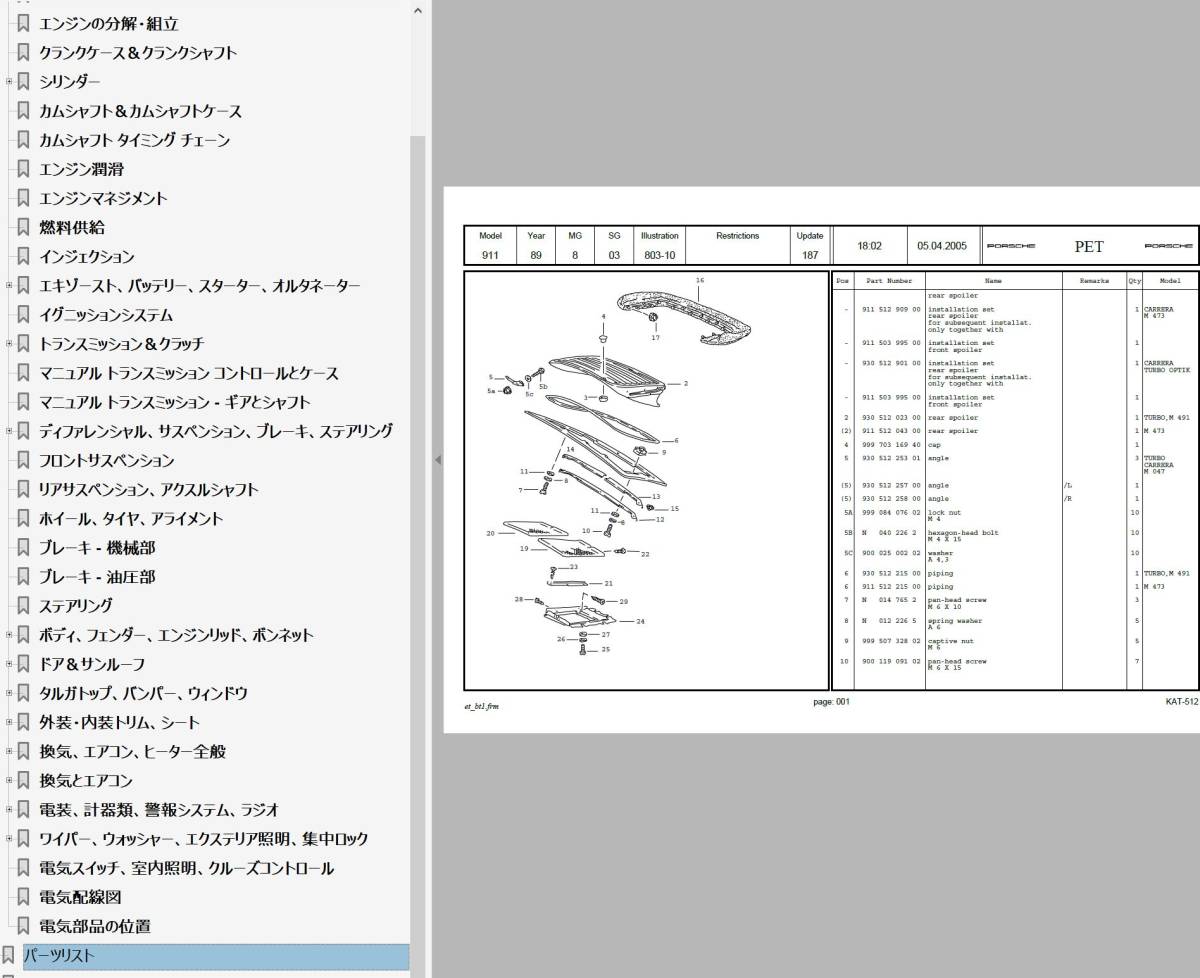
Task: Expand the 換気とエアコン bookmark
Action: pyautogui.click(x=9, y=780)
